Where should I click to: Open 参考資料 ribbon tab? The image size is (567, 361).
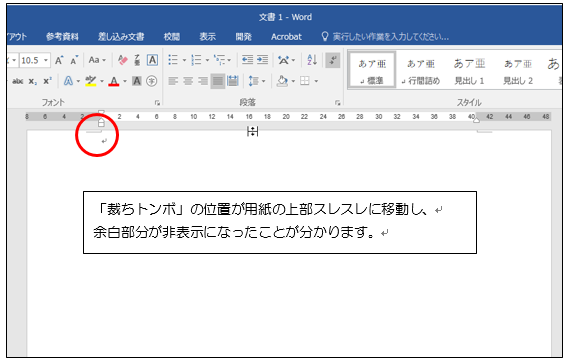[62, 37]
